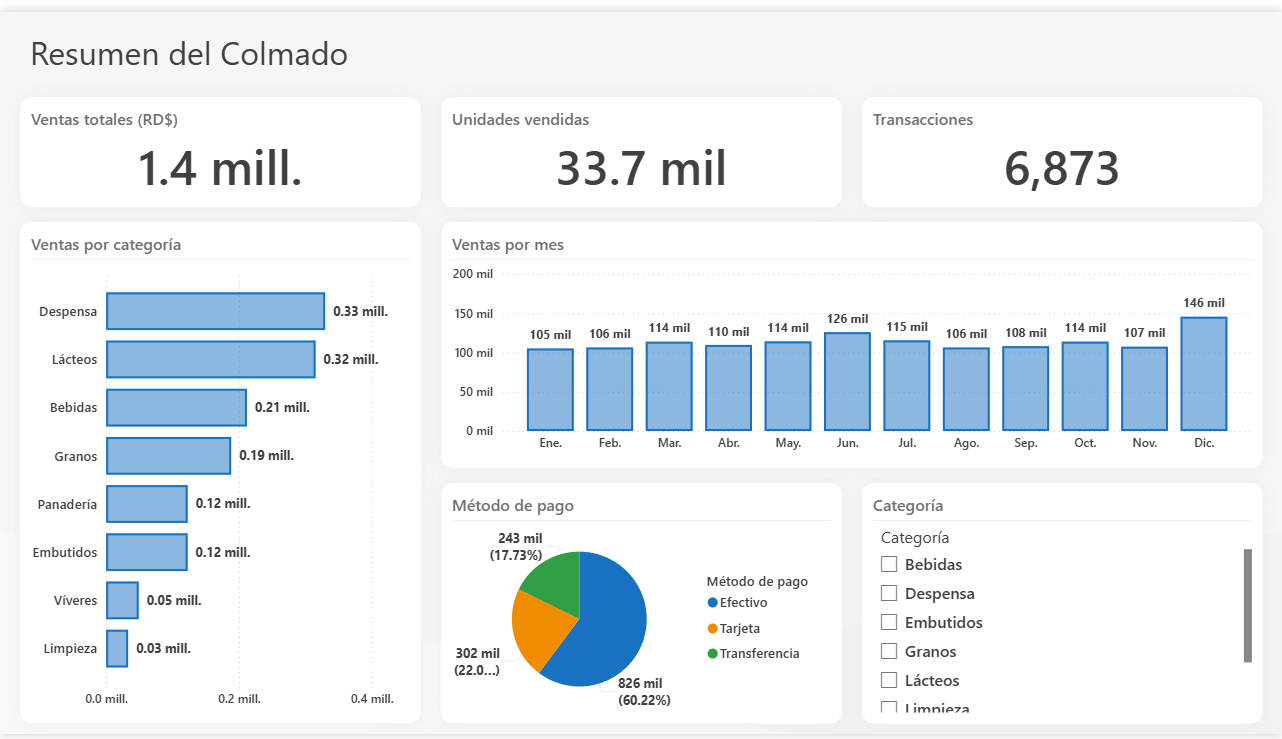This screenshot has width=1282, height=739.
Task: Toggle the Lácteos category checkbox
Action: tap(889, 680)
